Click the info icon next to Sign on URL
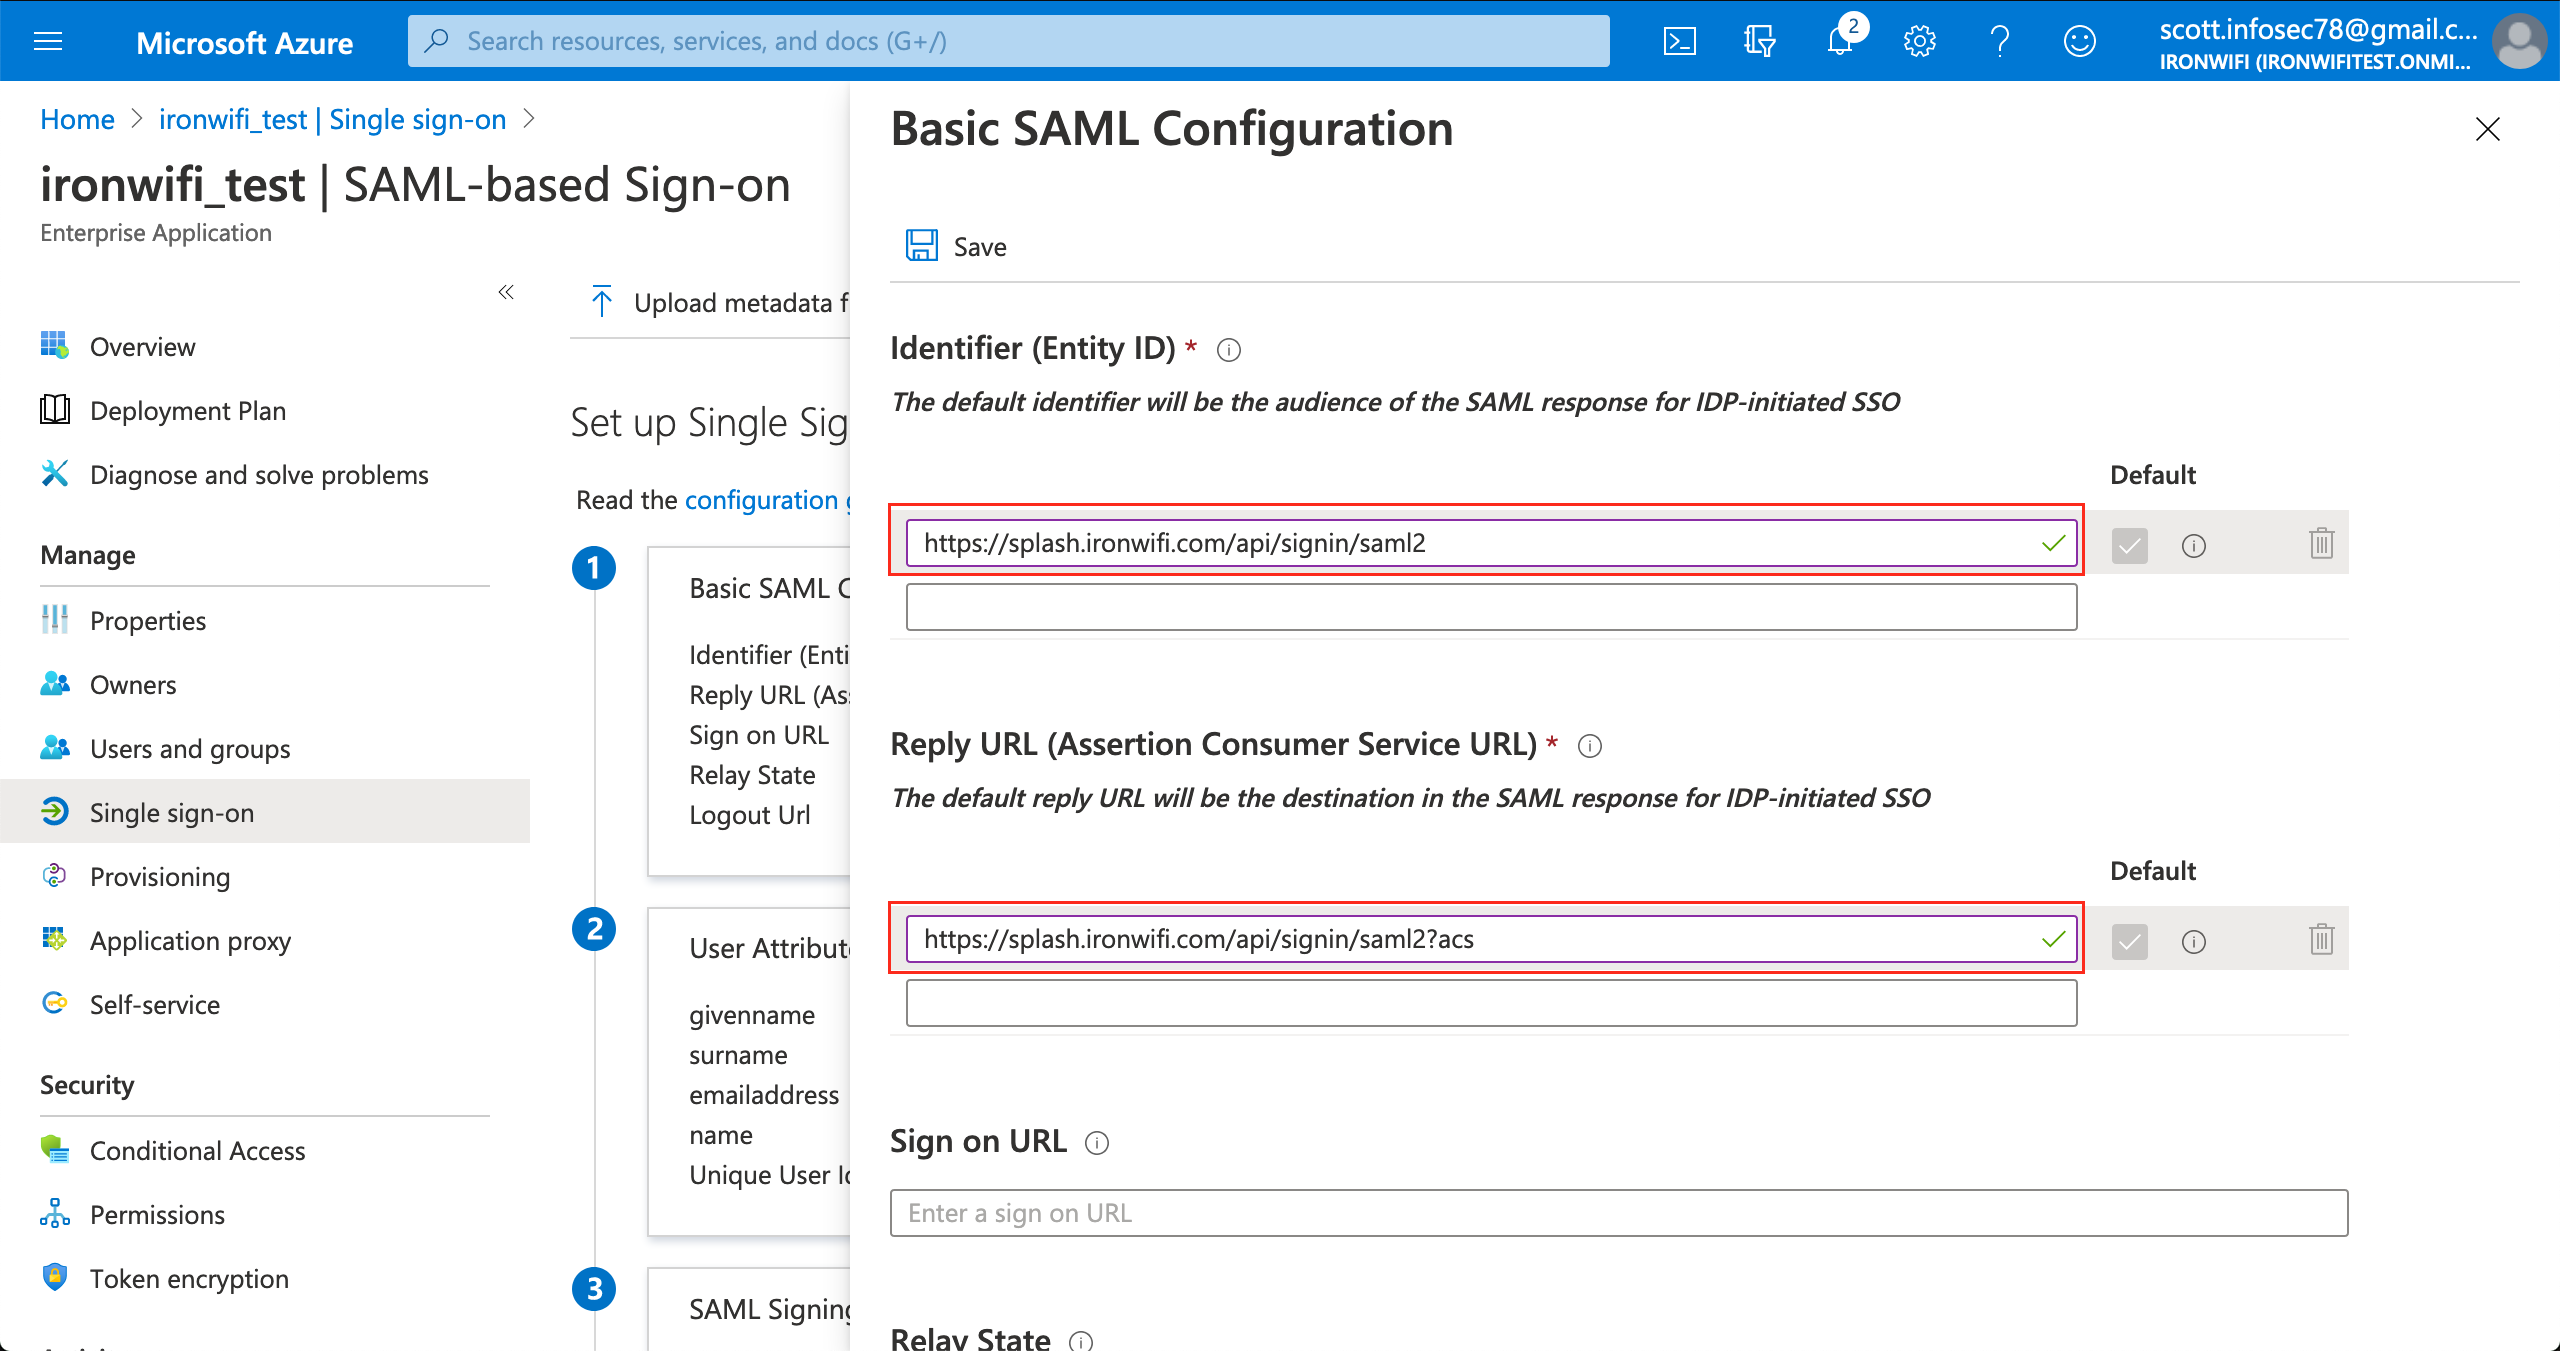This screenshot has width=2560, height=1351. pos(1097,1143)
